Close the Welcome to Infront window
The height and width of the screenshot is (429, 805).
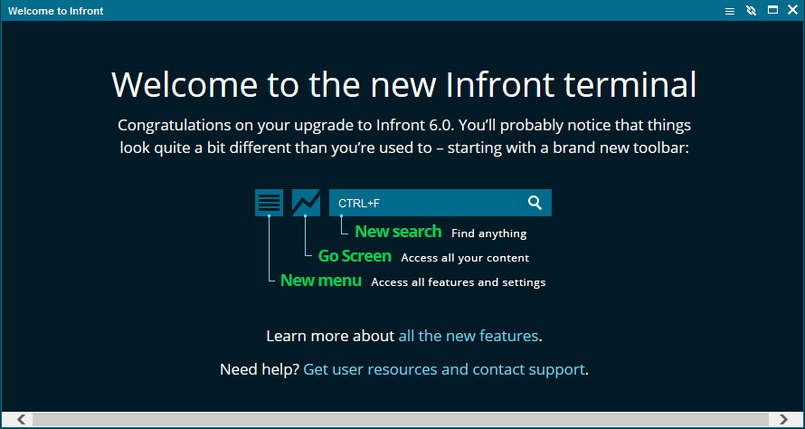pyautogui.click(x=793, y=10)
